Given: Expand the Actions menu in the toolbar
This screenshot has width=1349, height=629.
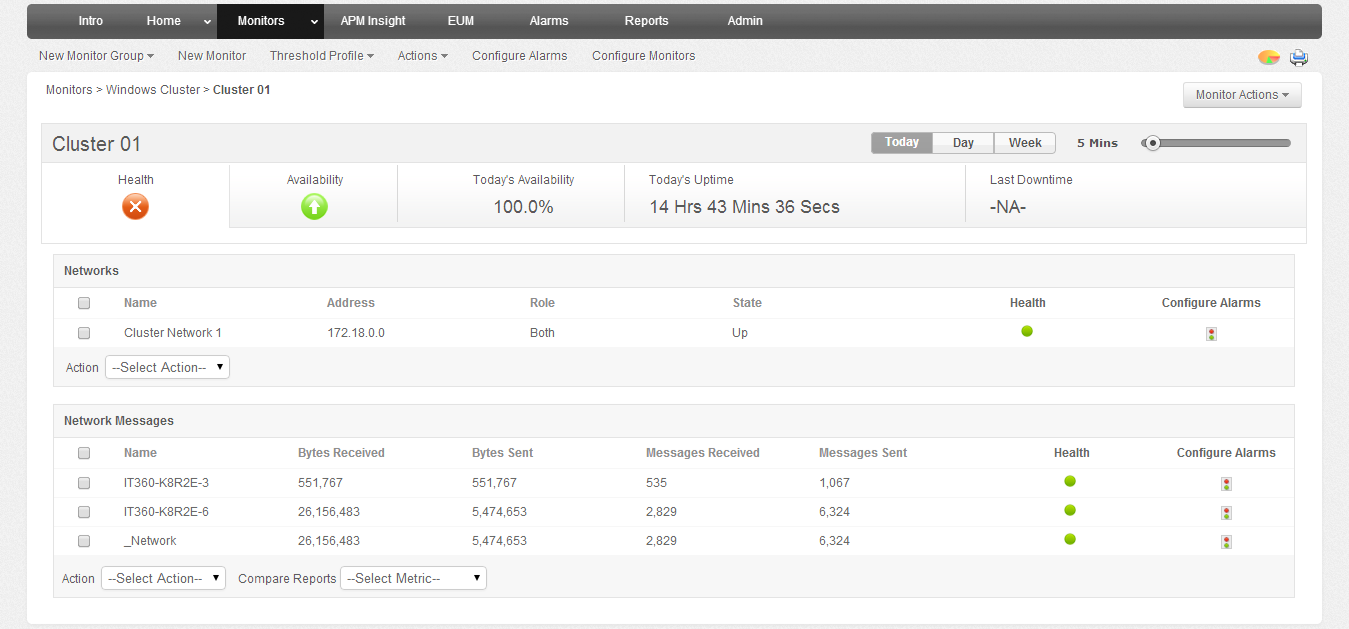Looking at the screenshot, I should [x=422, y=56].
